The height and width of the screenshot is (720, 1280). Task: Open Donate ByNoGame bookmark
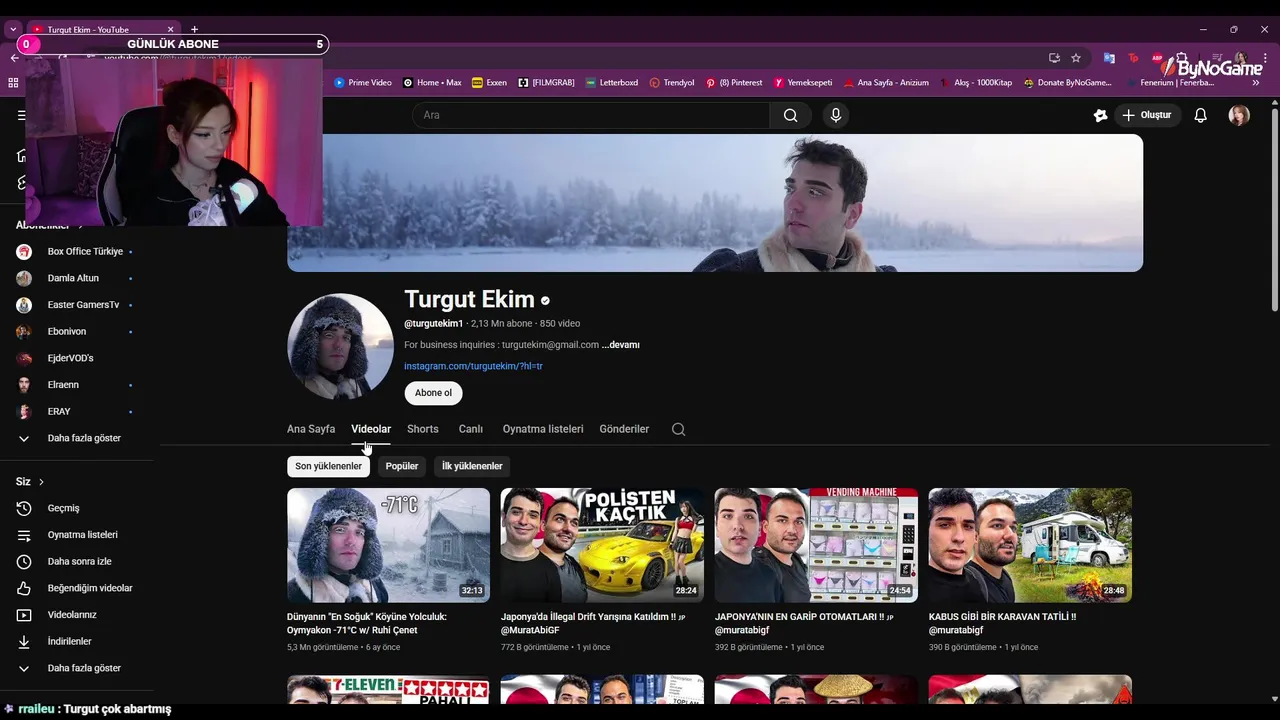[1067, 83]
